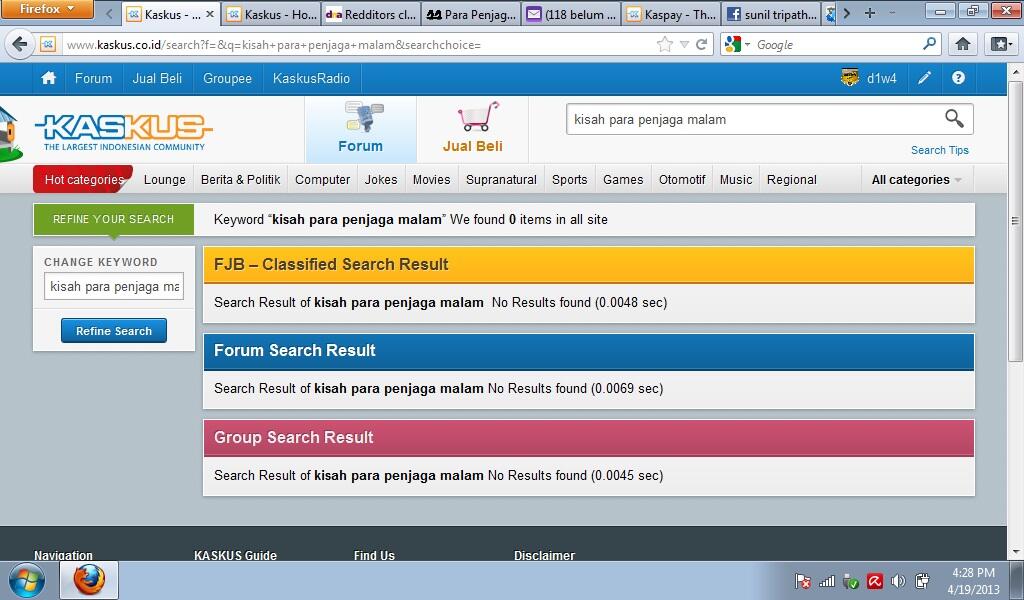
Task: Open Google search engine dropdown arrow
Action: coord(748,44)
